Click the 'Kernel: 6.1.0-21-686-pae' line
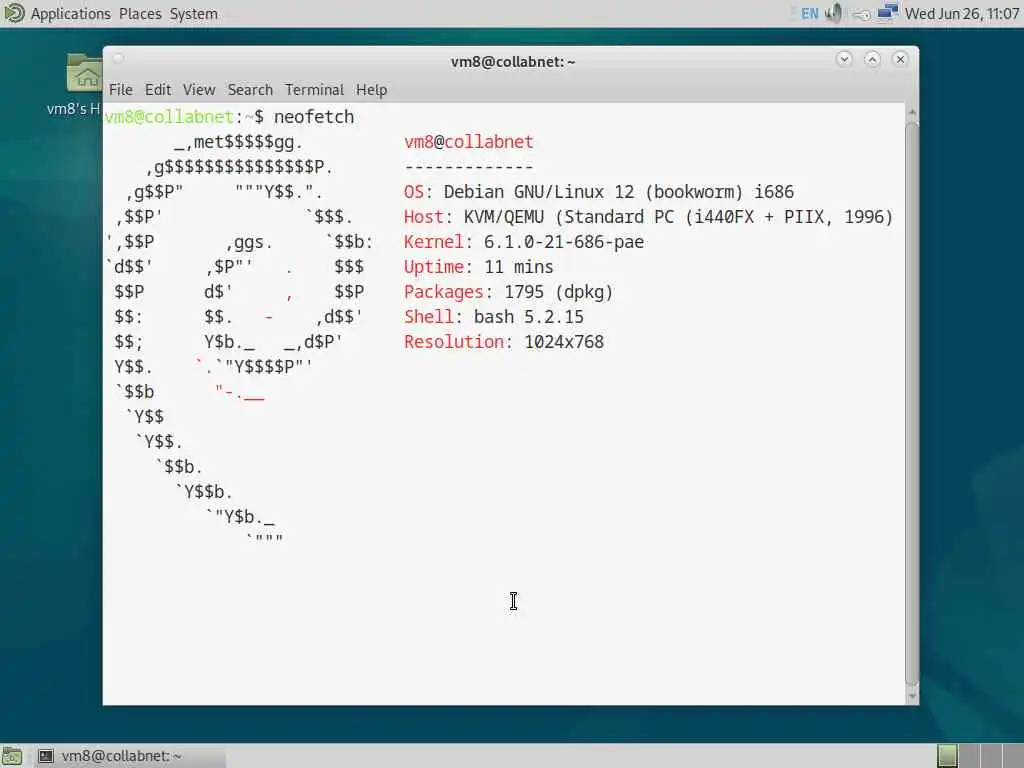The width and height of the screenshot is (1024, 768). point(524,242)
